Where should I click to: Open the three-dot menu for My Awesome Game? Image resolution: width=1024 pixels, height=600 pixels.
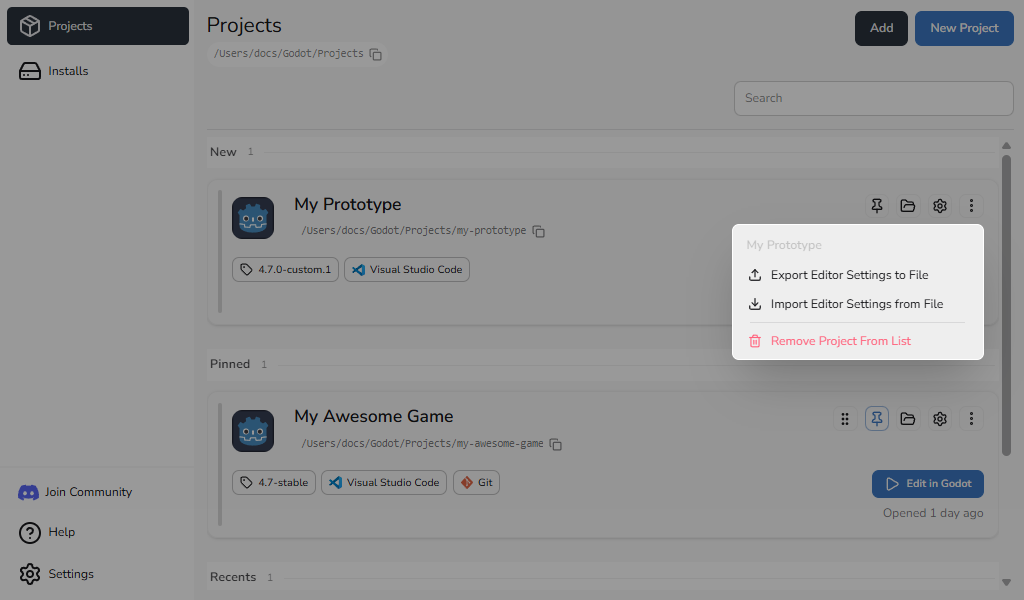(x=971, y=418)
